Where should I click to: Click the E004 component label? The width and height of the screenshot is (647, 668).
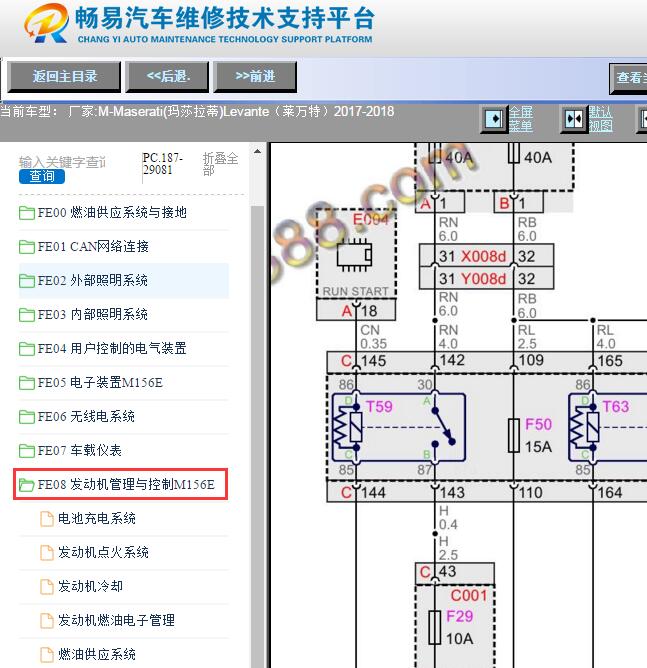pyautogui.click(x=370, y=219)
